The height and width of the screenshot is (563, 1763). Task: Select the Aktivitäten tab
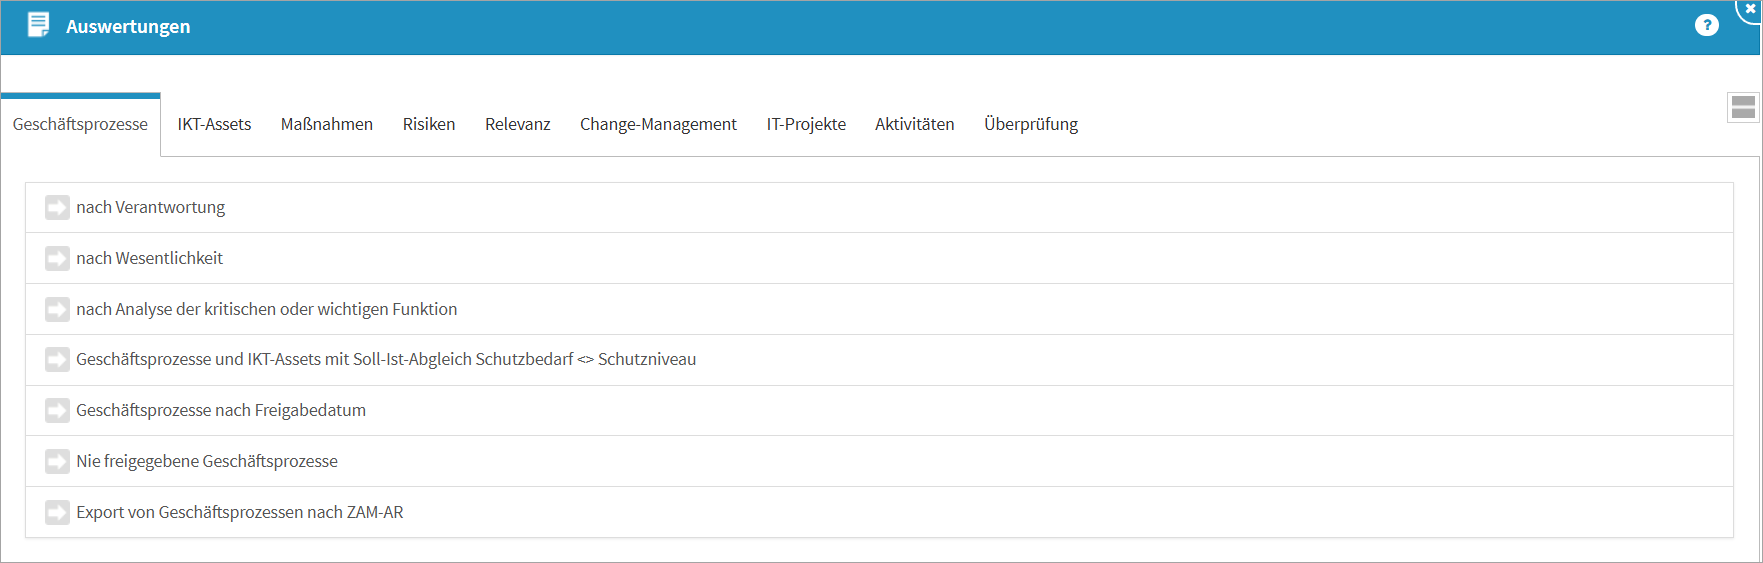click(914, 125)
